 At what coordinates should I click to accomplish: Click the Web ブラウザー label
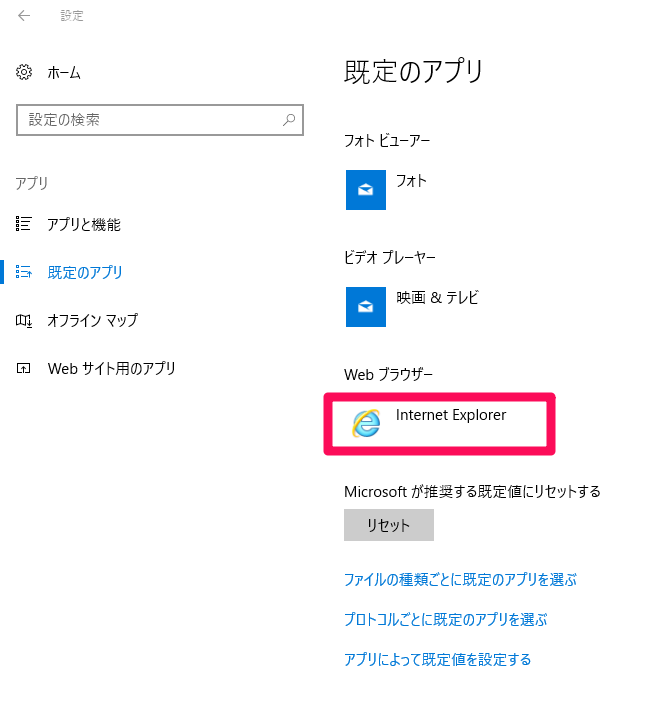pyautogui.click(x=388, y=374)
